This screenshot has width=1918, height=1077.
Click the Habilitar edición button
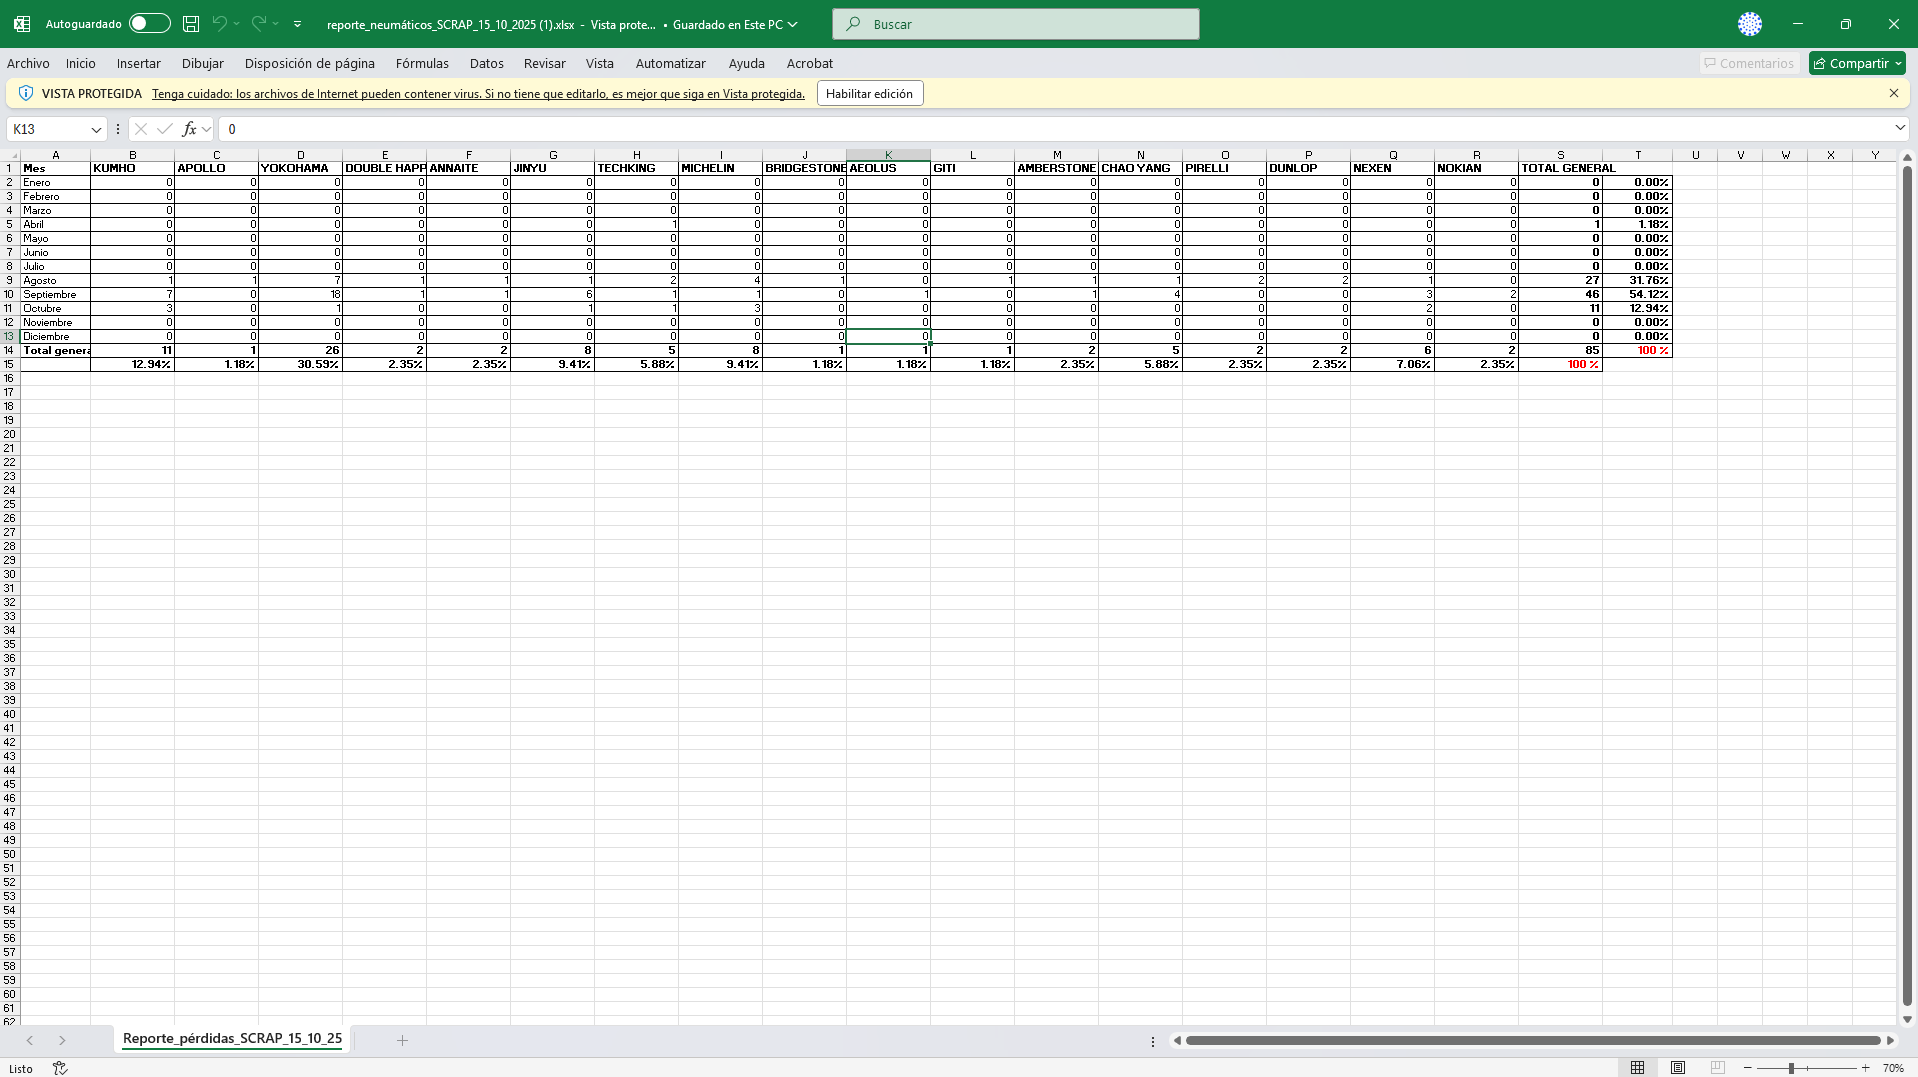(x=869, y=93)
